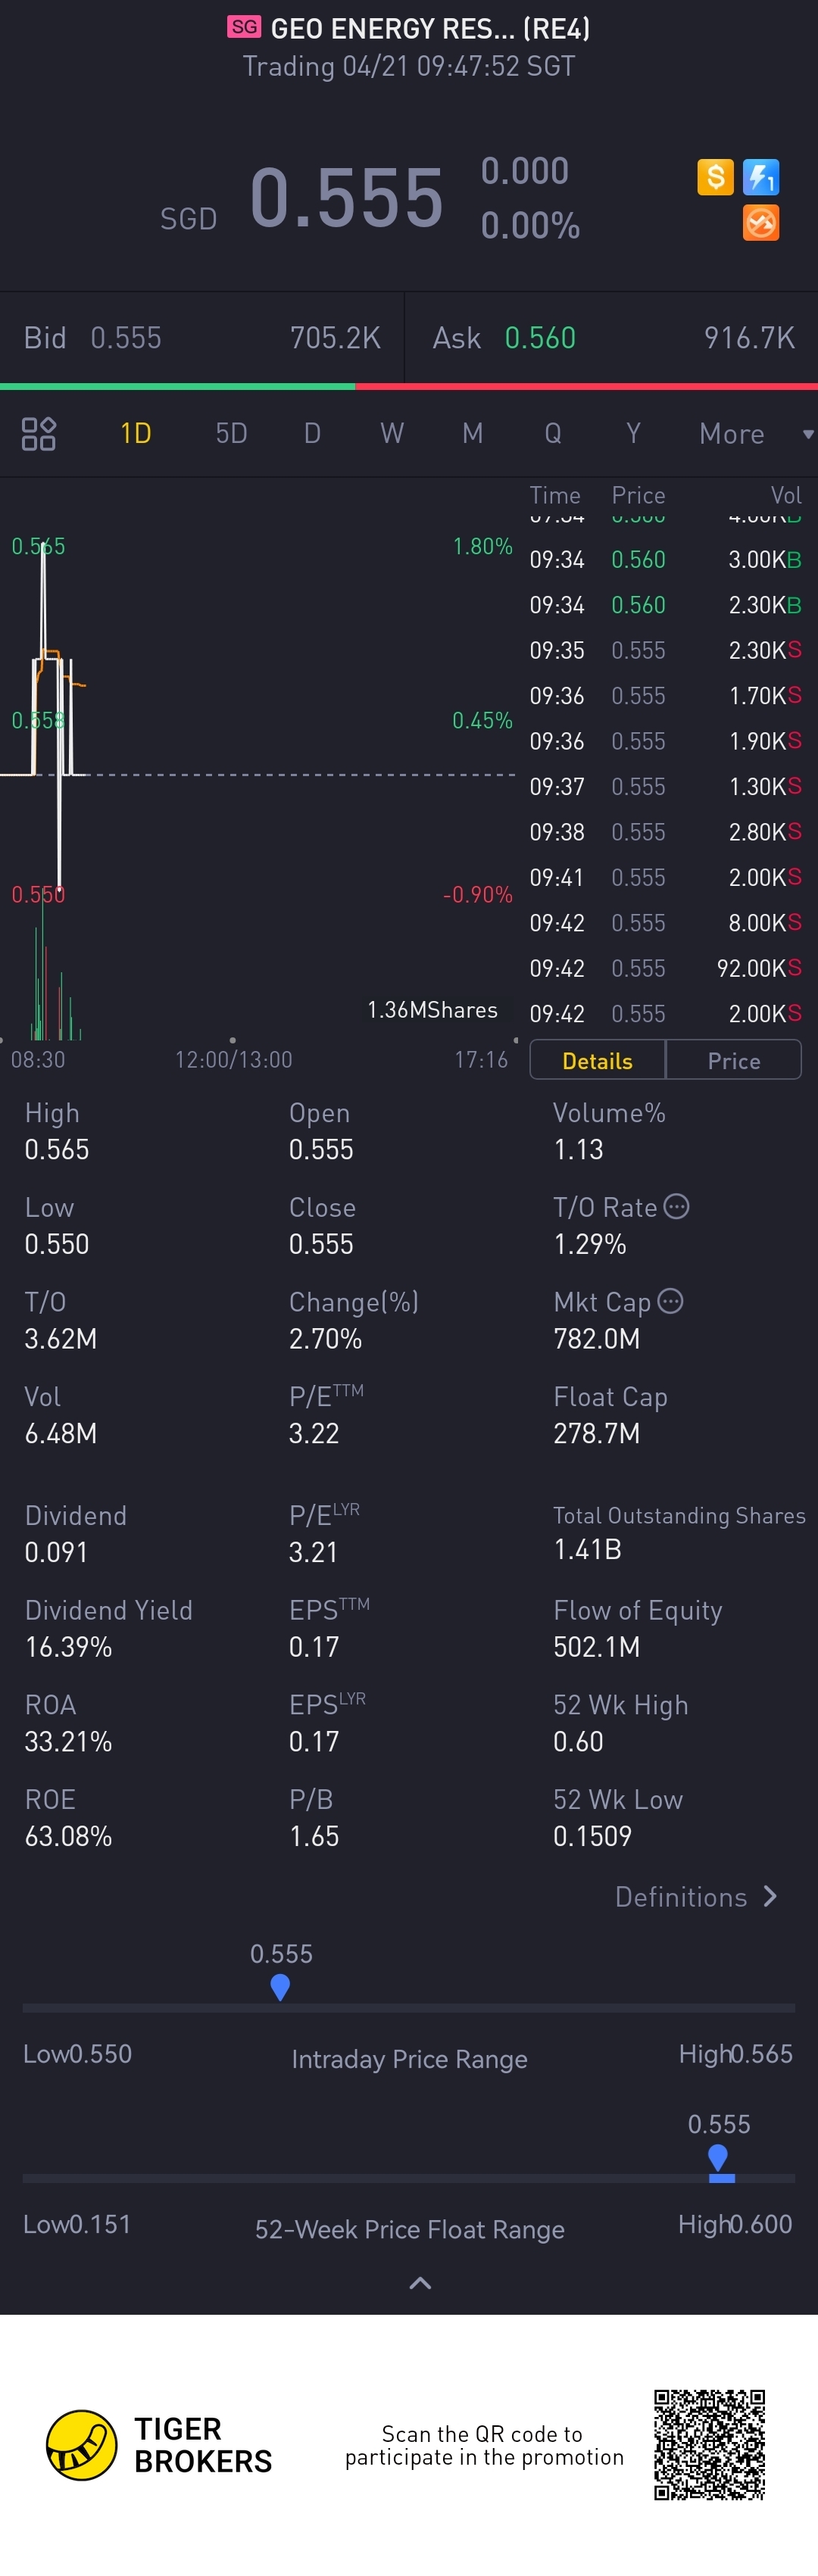Screen dimensions: 818x2576
Task: Collapse the stats panel with up chevron
Action: (x=420, y=2283)
